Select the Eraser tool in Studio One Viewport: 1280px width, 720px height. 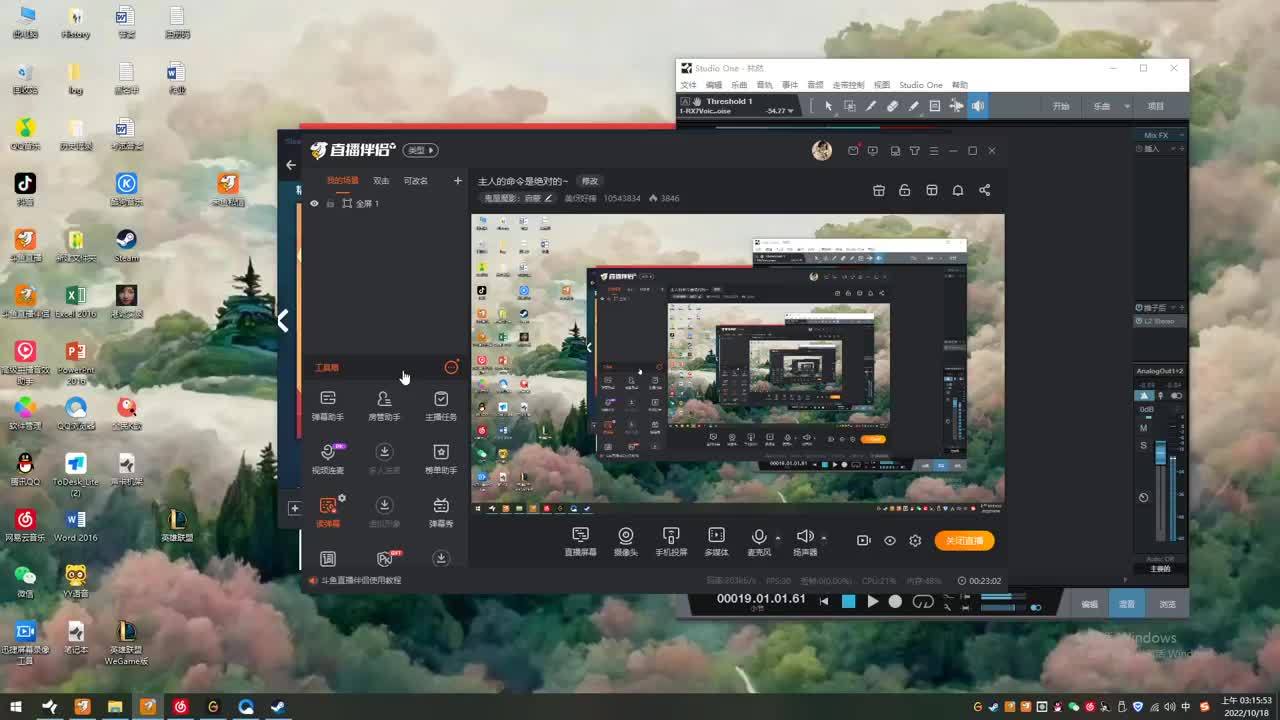tap(892, 106)
